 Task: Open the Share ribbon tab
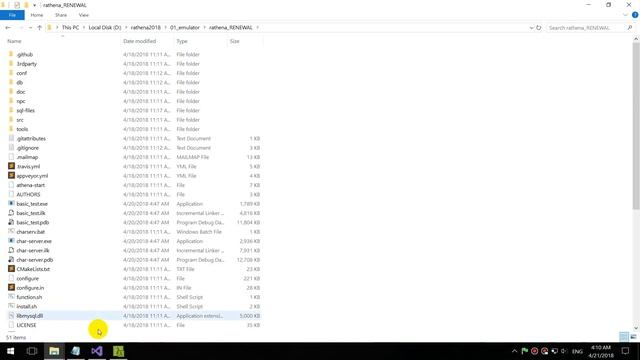[61, 15]
